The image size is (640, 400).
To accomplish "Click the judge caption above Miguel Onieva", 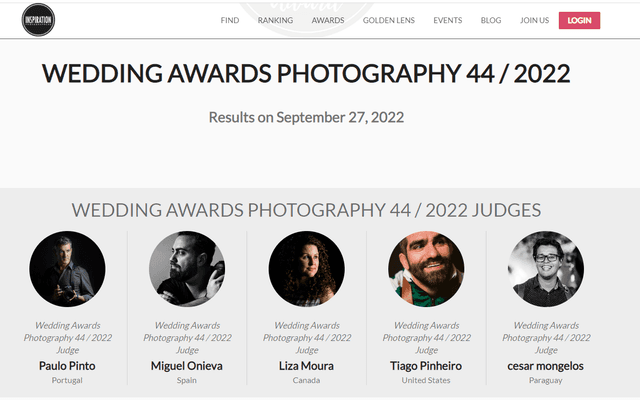I will click(187, 338).
